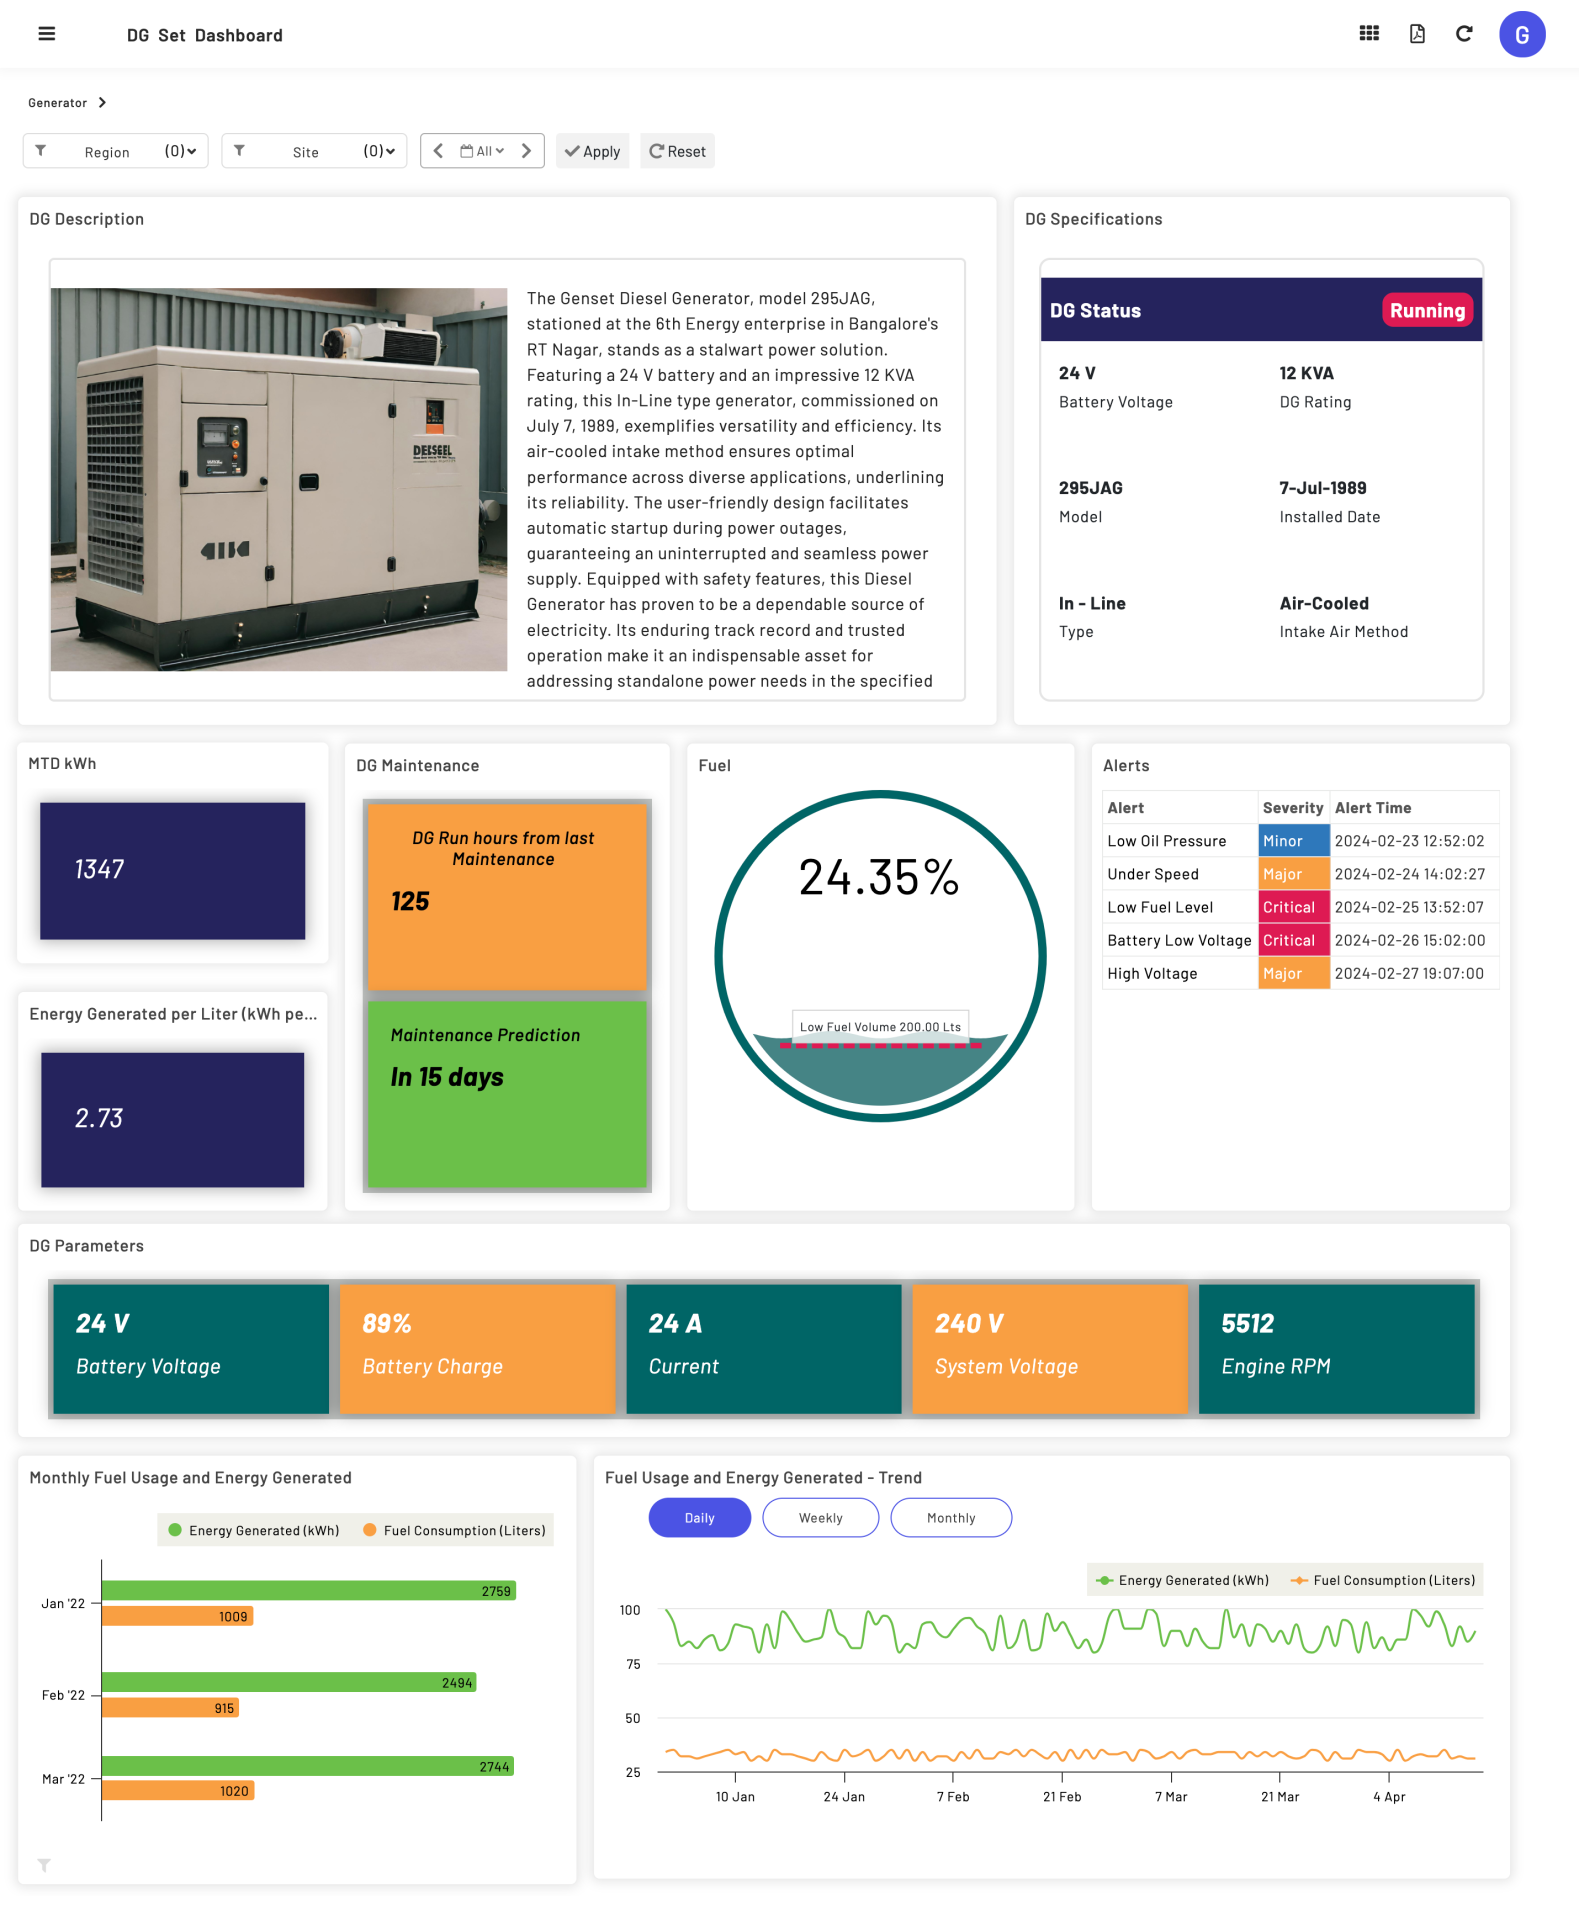This screenshot has height=1920, width=1579.
Task: Click the generator photo thumbnail
Action: tap(279, 479)
